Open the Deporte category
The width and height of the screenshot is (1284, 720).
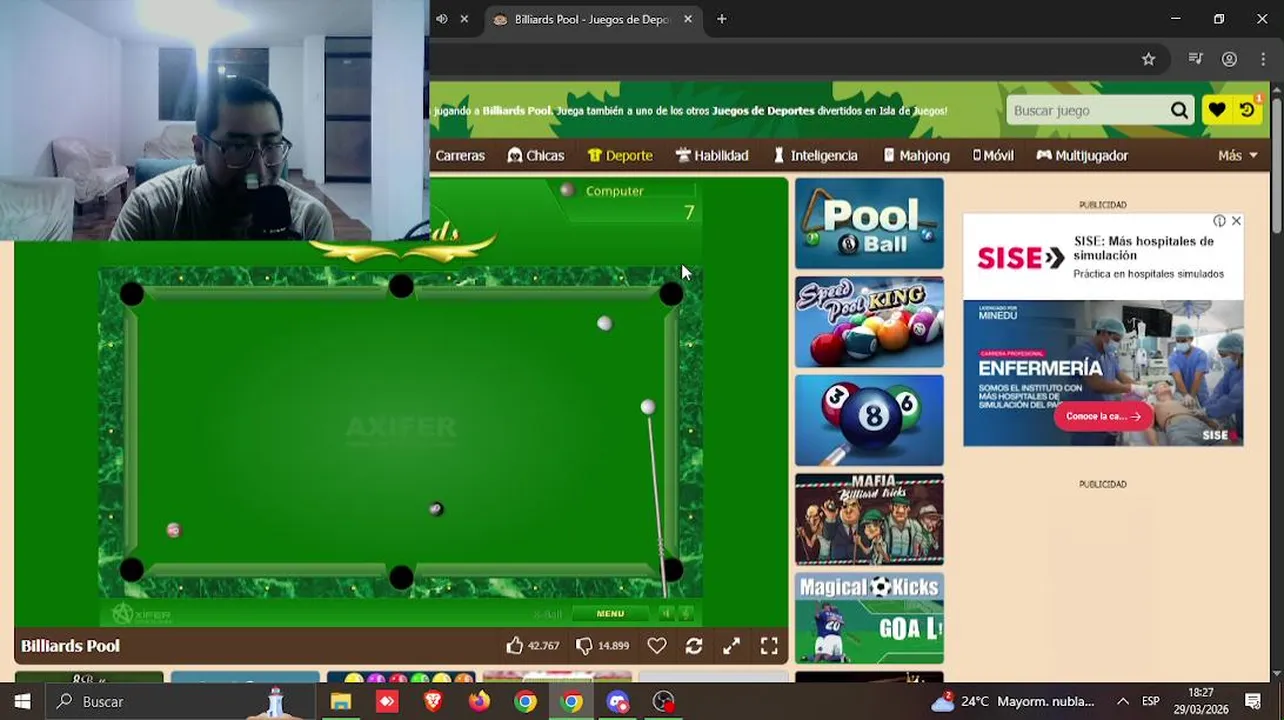[620, 156]
